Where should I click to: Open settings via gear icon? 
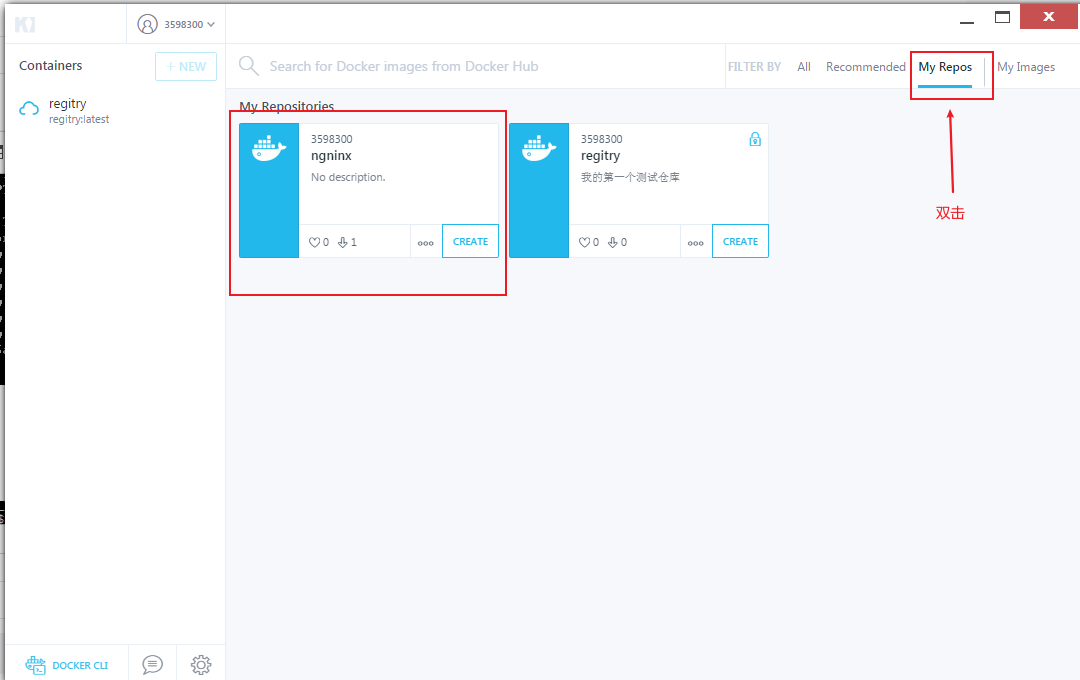201,664
